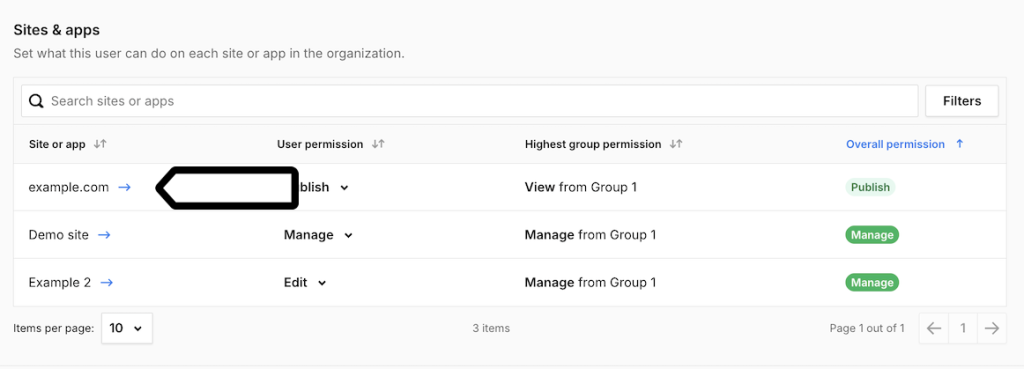Focus the Search sites or apps field
Image resolution: width=1024 pixels, height=369 pixels.
coord(470,101)
